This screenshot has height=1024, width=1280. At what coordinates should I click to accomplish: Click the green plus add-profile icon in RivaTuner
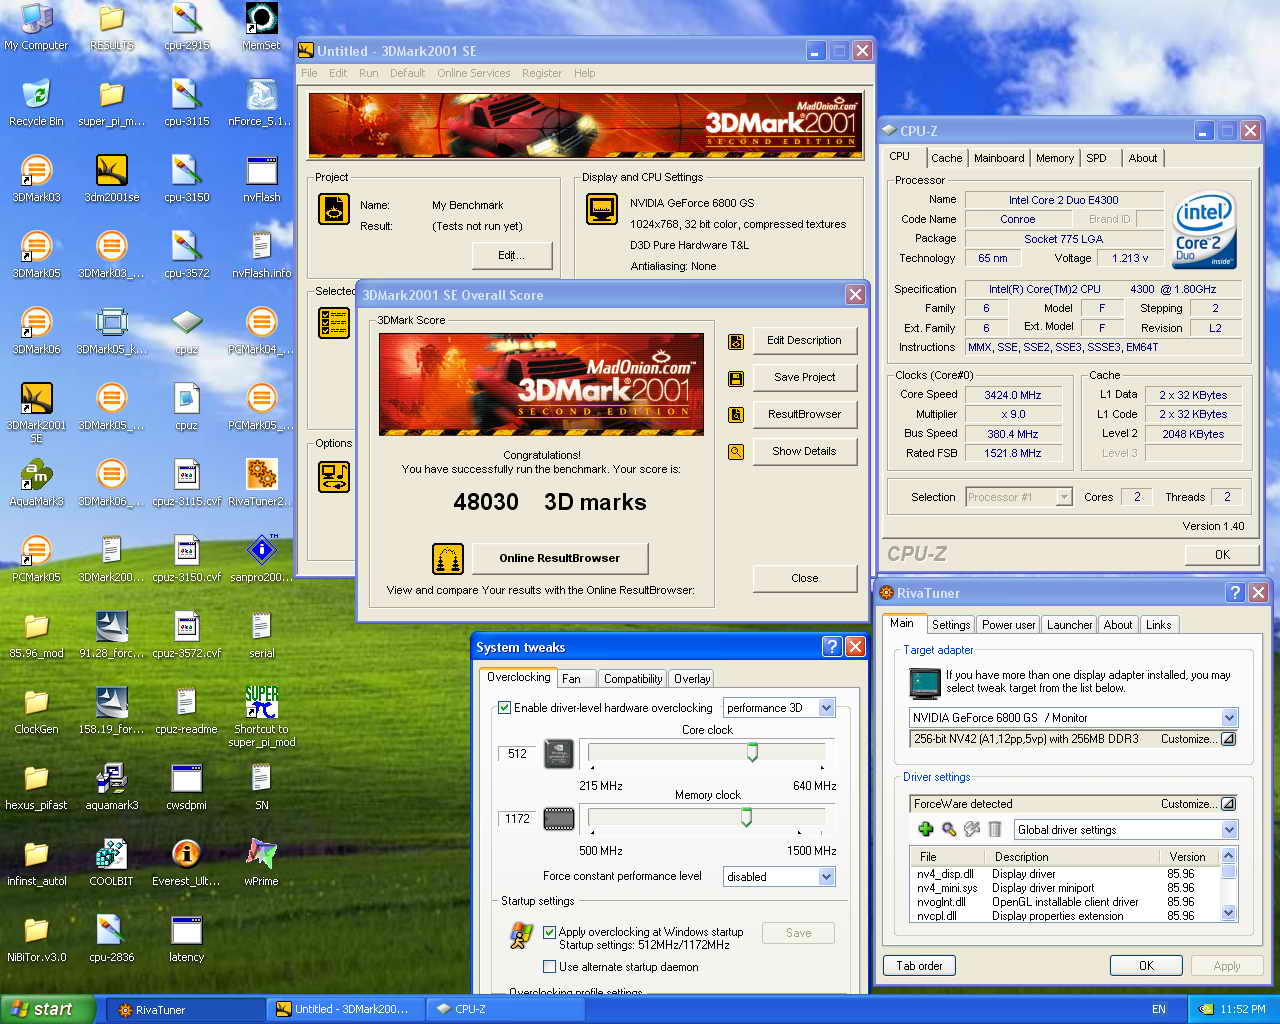[x=926, y=829]
